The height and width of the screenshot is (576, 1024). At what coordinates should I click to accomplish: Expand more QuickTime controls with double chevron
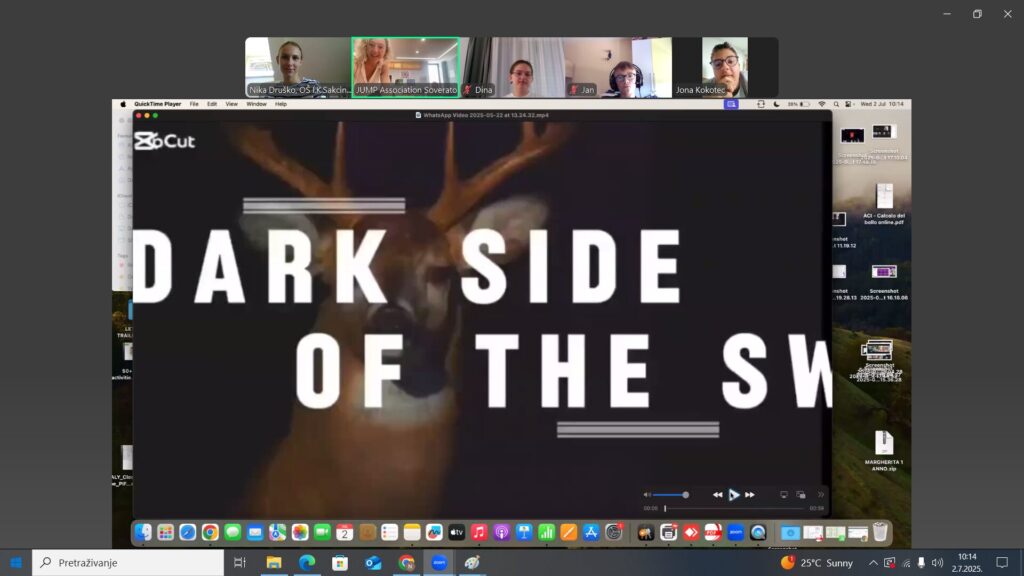(x=821, y=495)
